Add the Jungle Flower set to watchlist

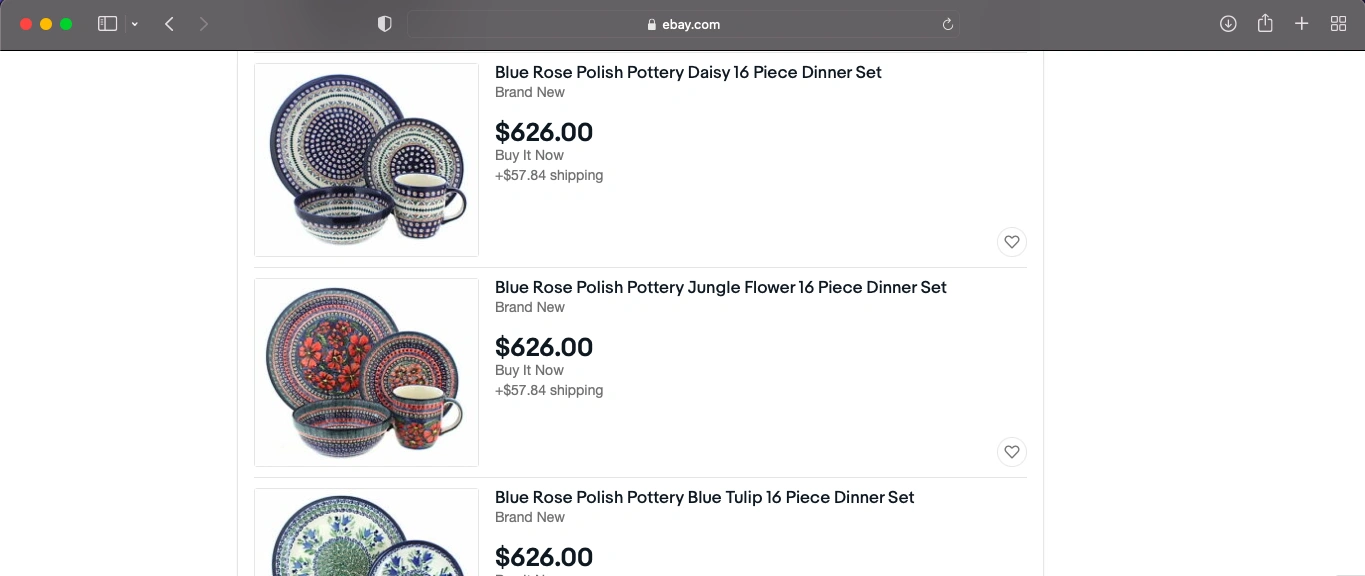1012,452
